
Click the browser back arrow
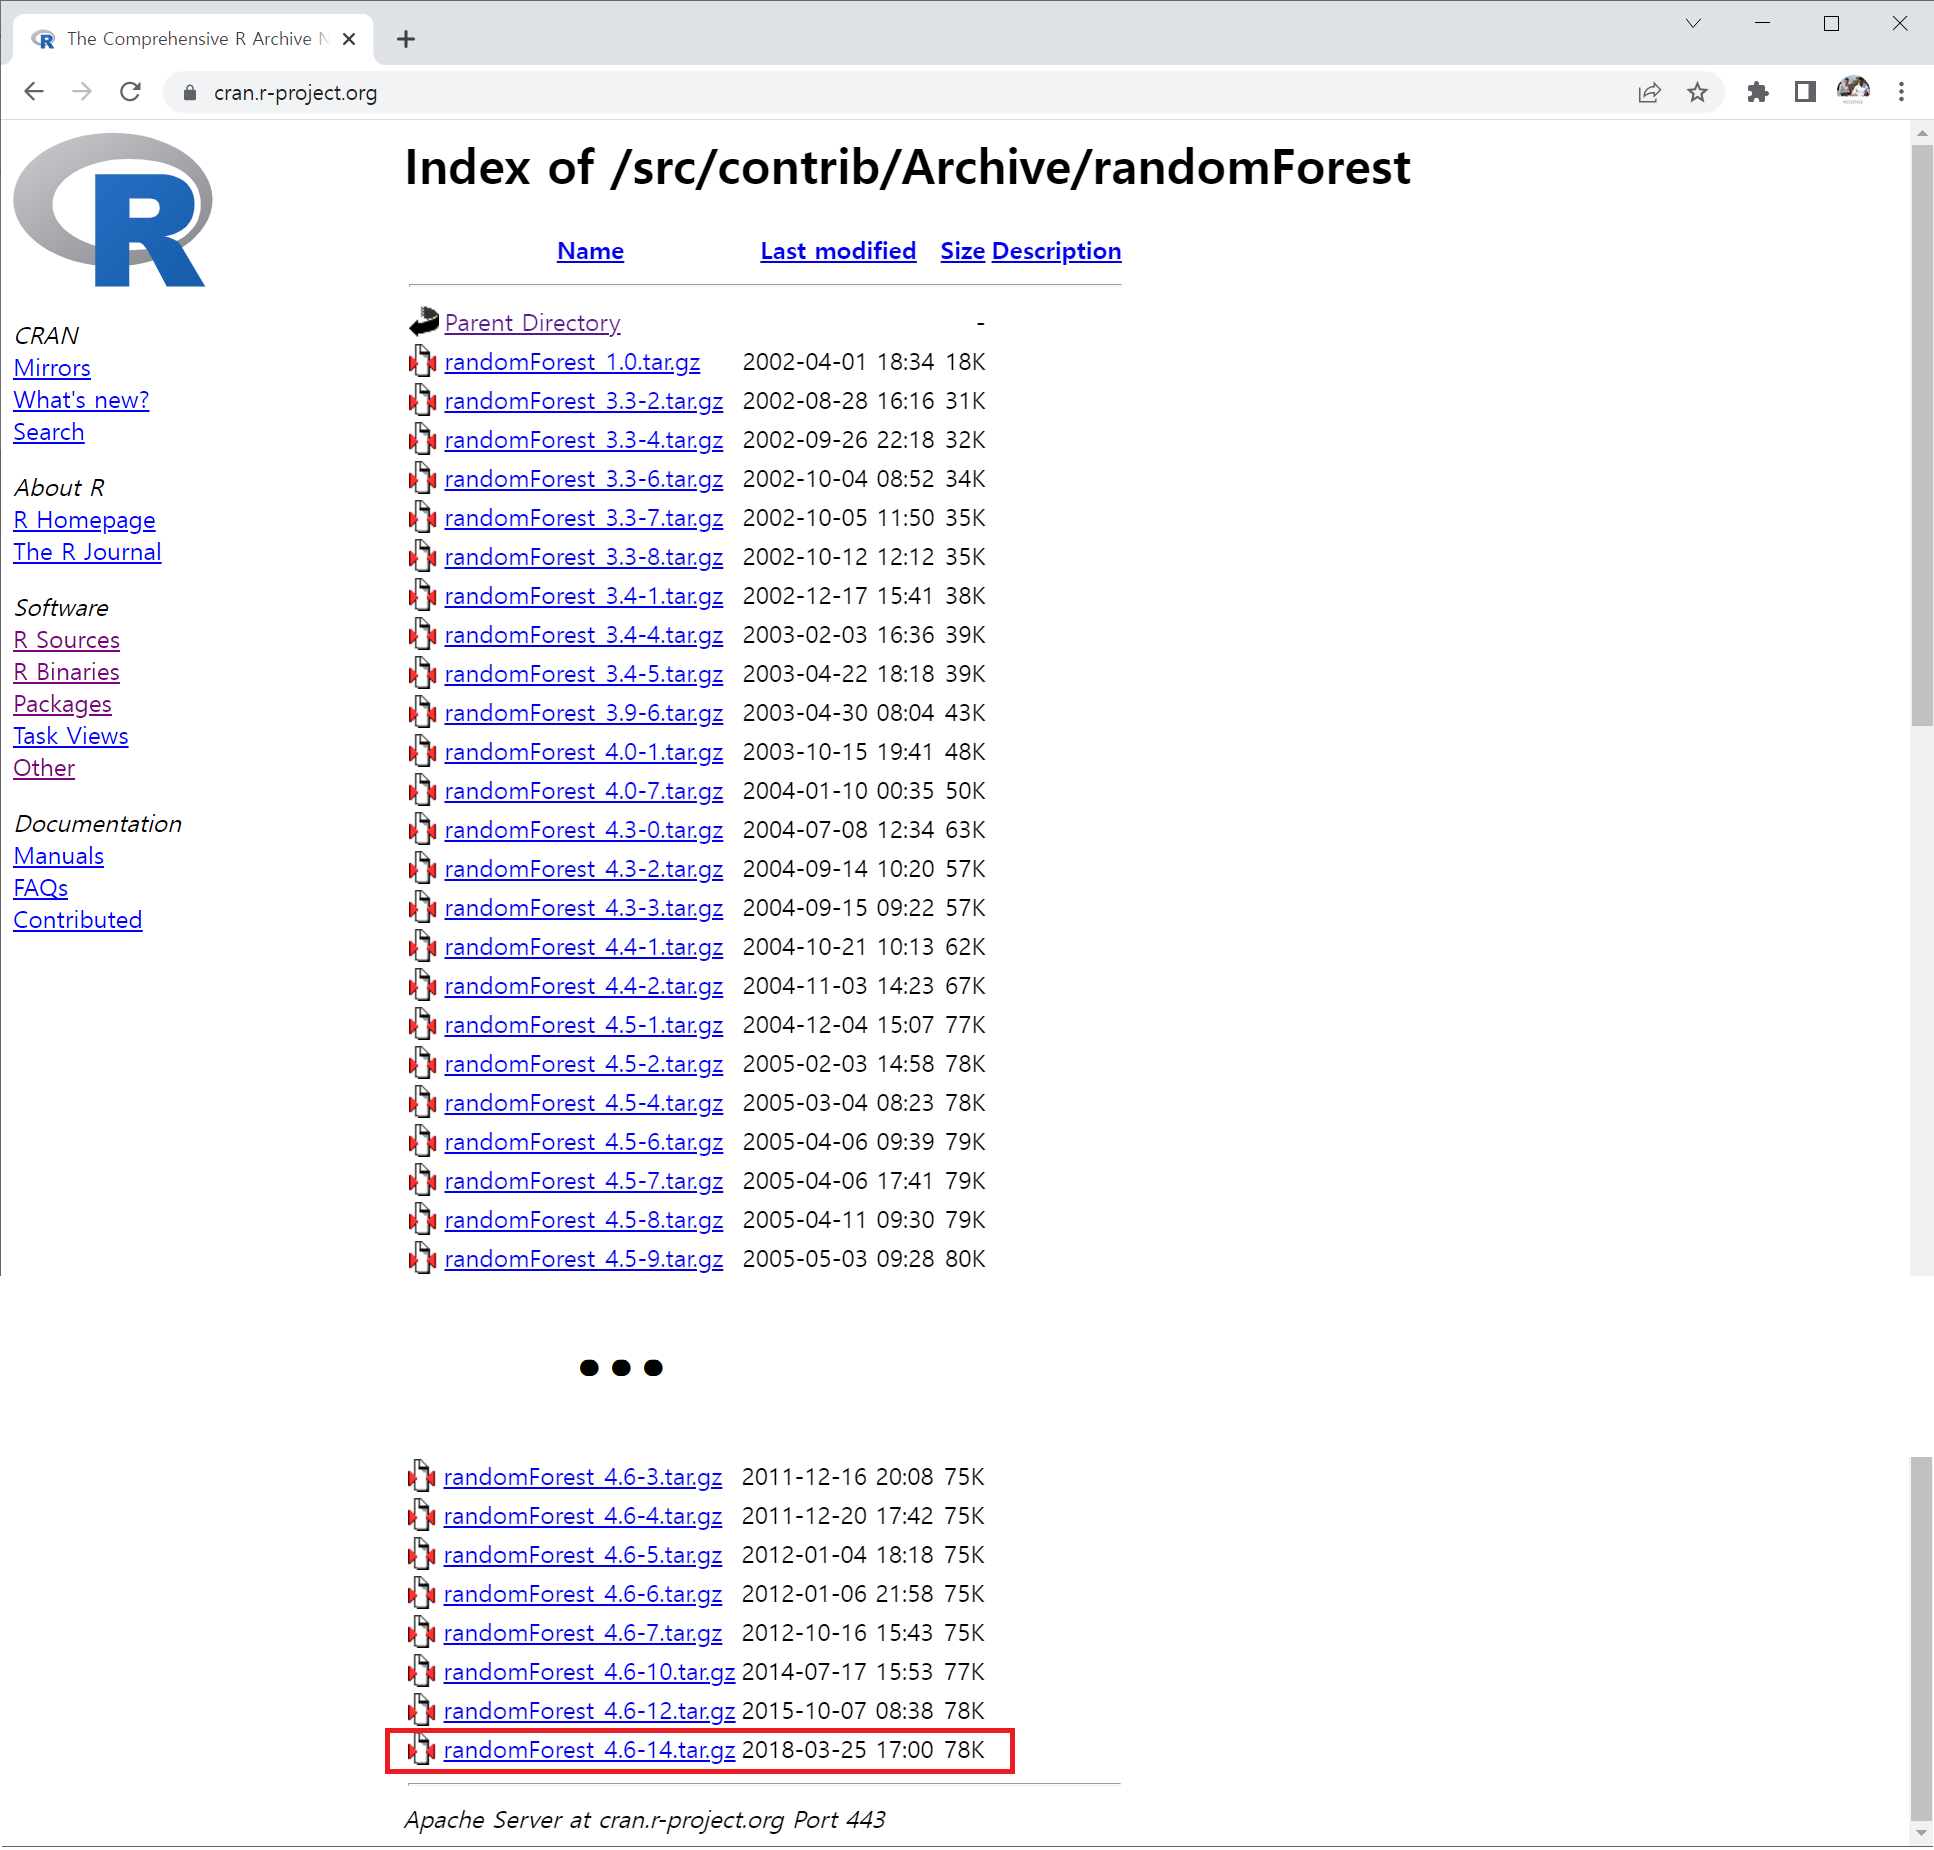pos(34,92)
